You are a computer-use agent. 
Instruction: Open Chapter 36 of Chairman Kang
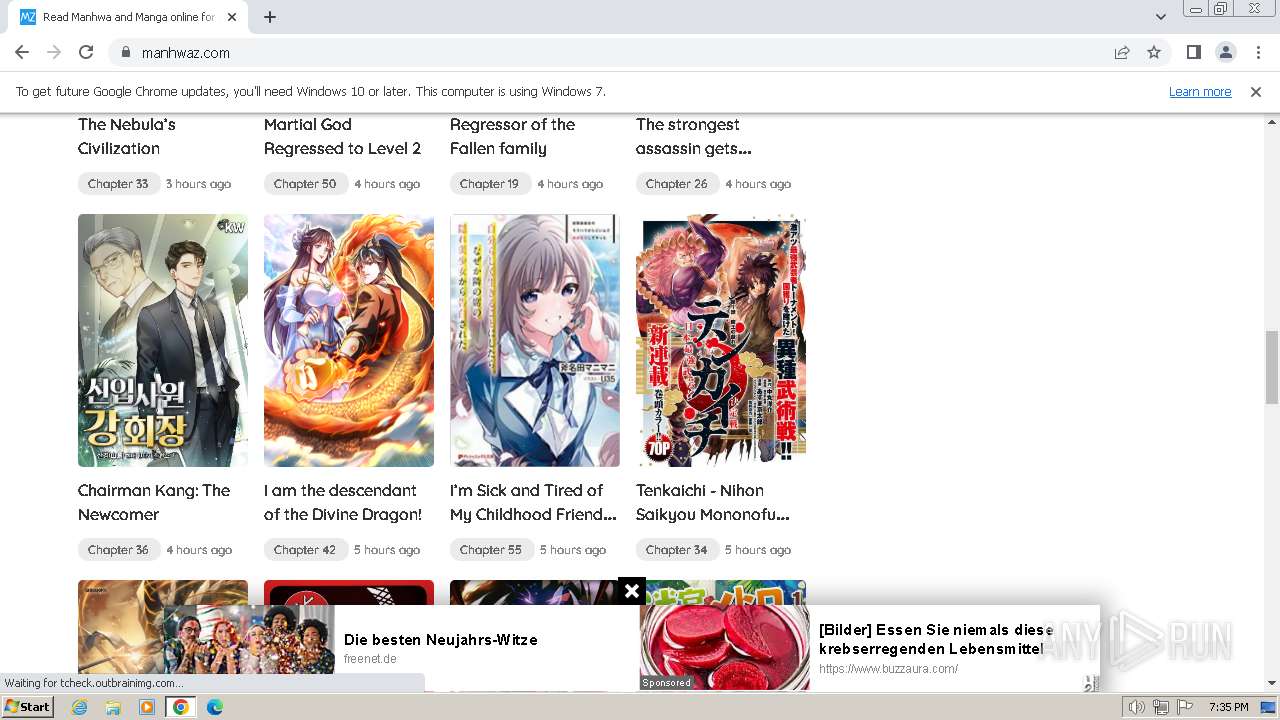click(x=118, y=550)
